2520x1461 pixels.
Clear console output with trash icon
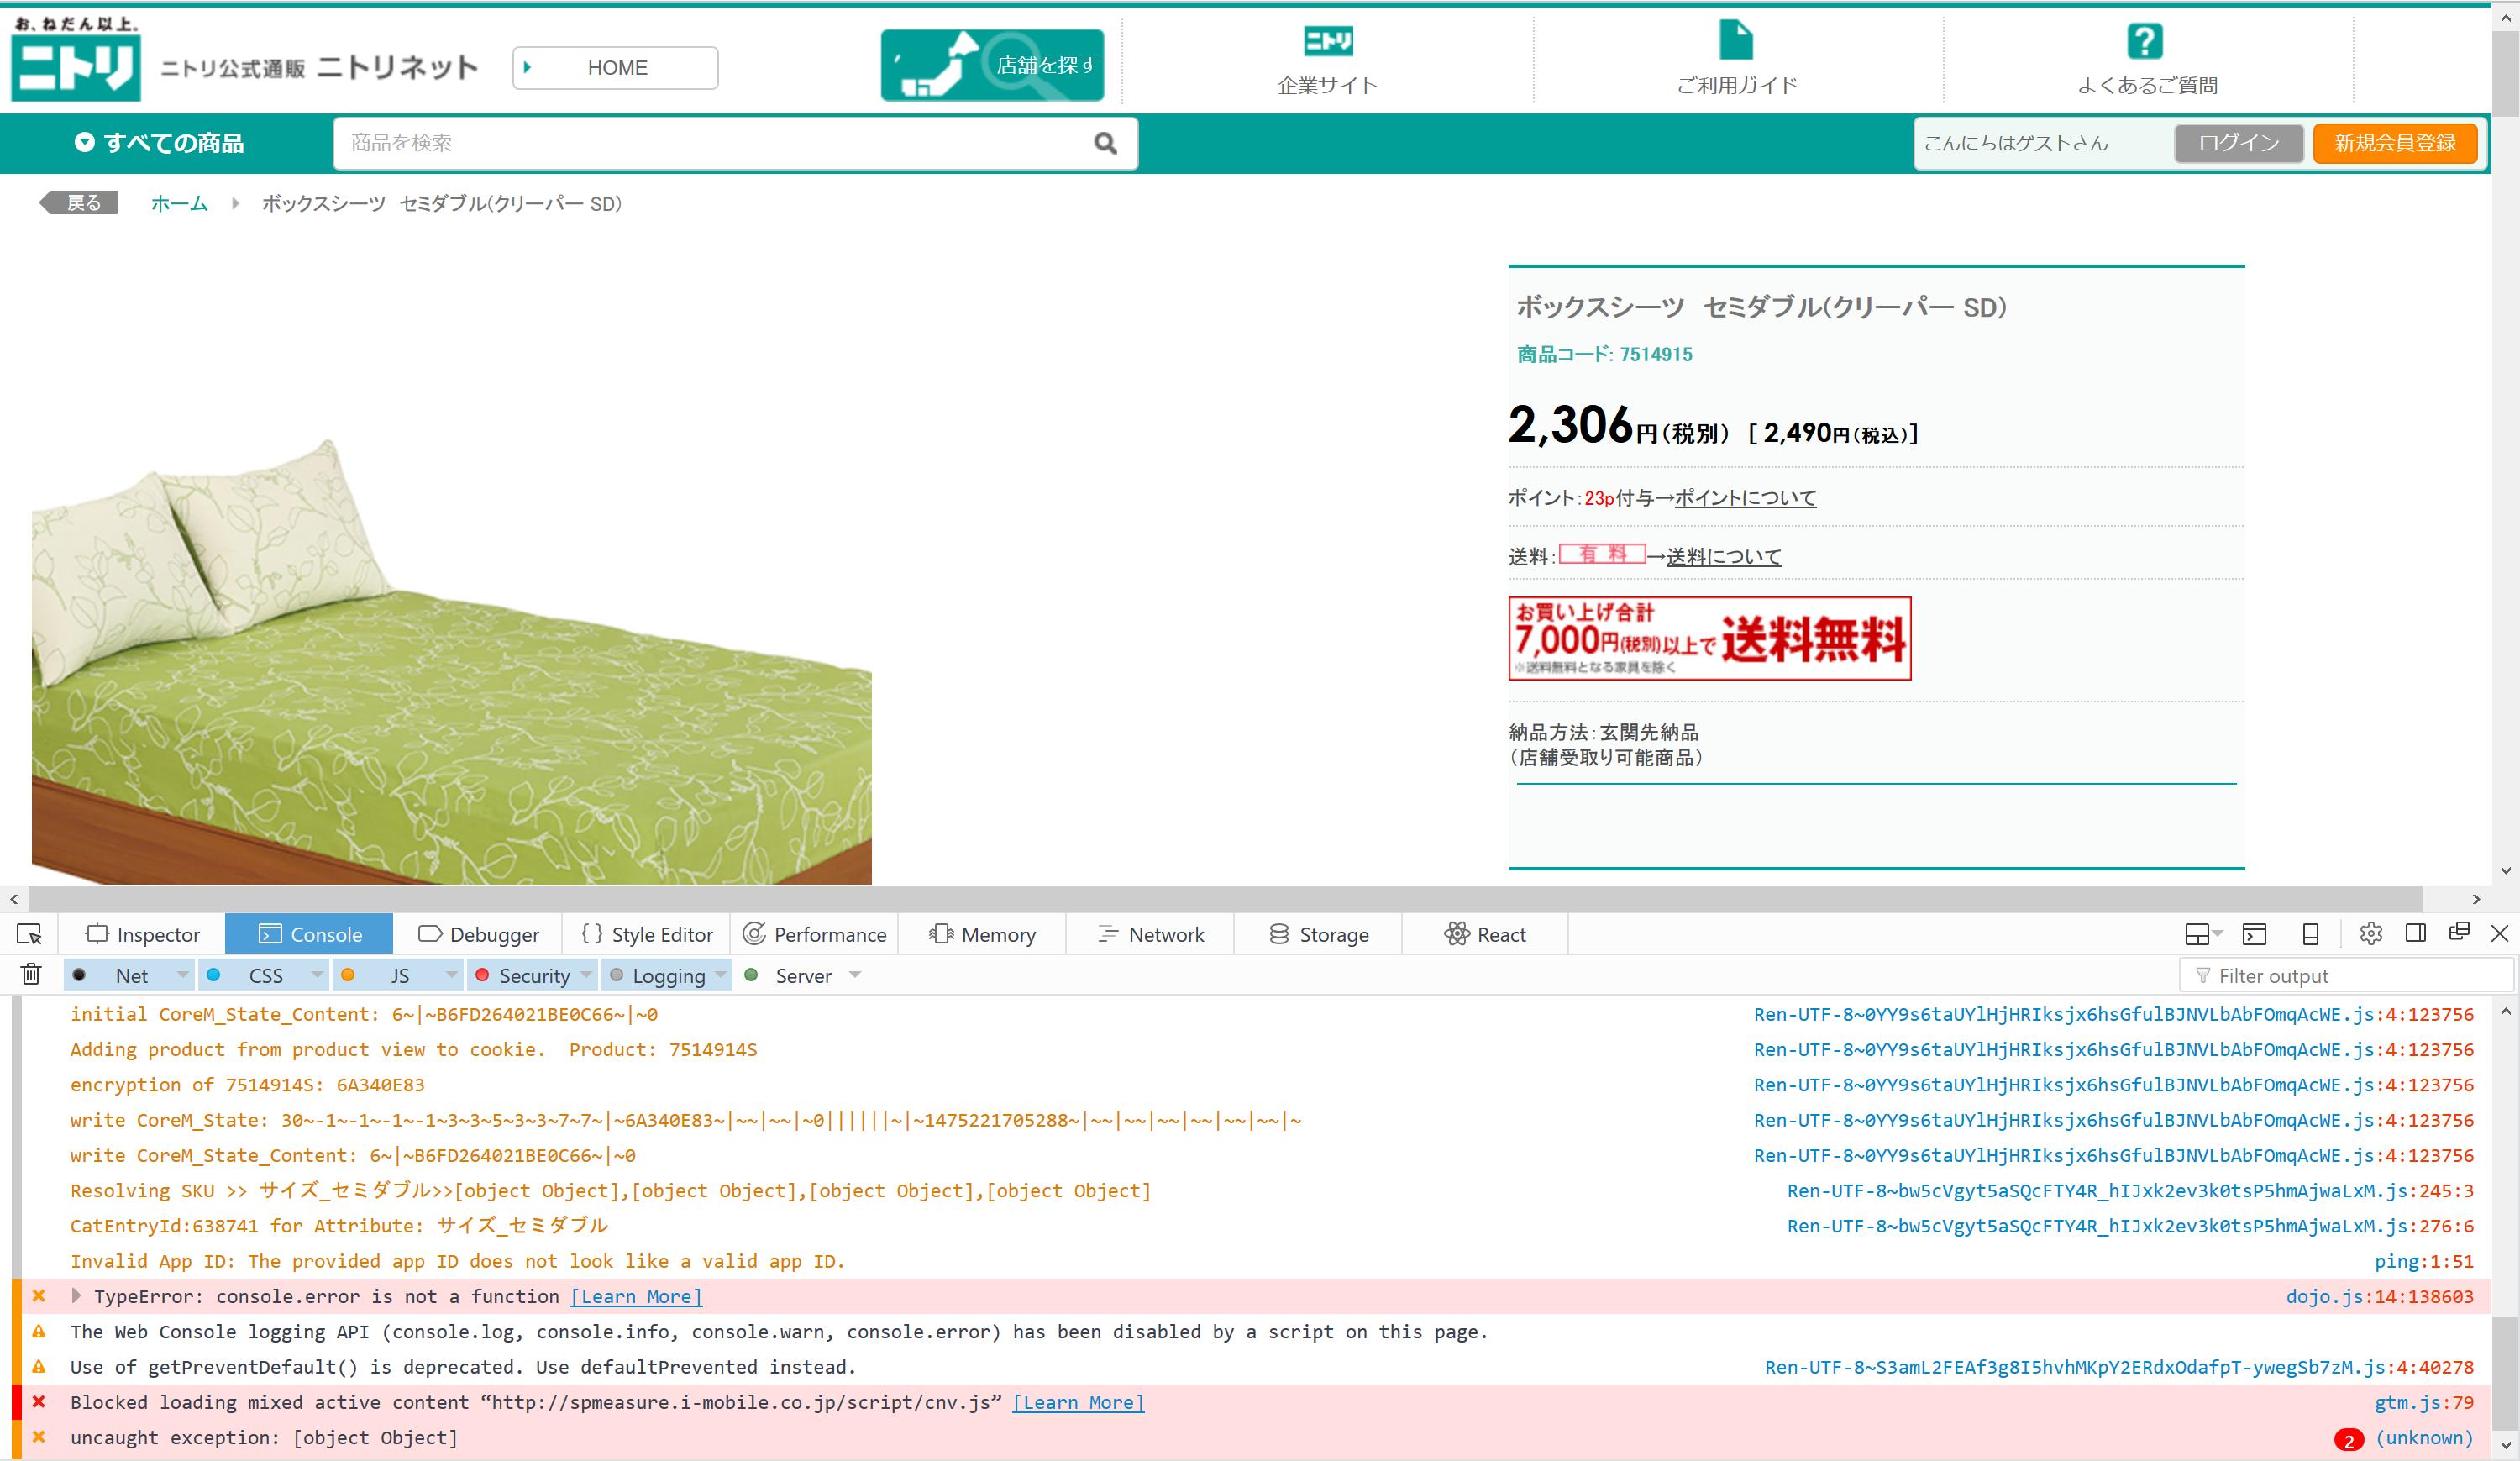pos(31,974)
